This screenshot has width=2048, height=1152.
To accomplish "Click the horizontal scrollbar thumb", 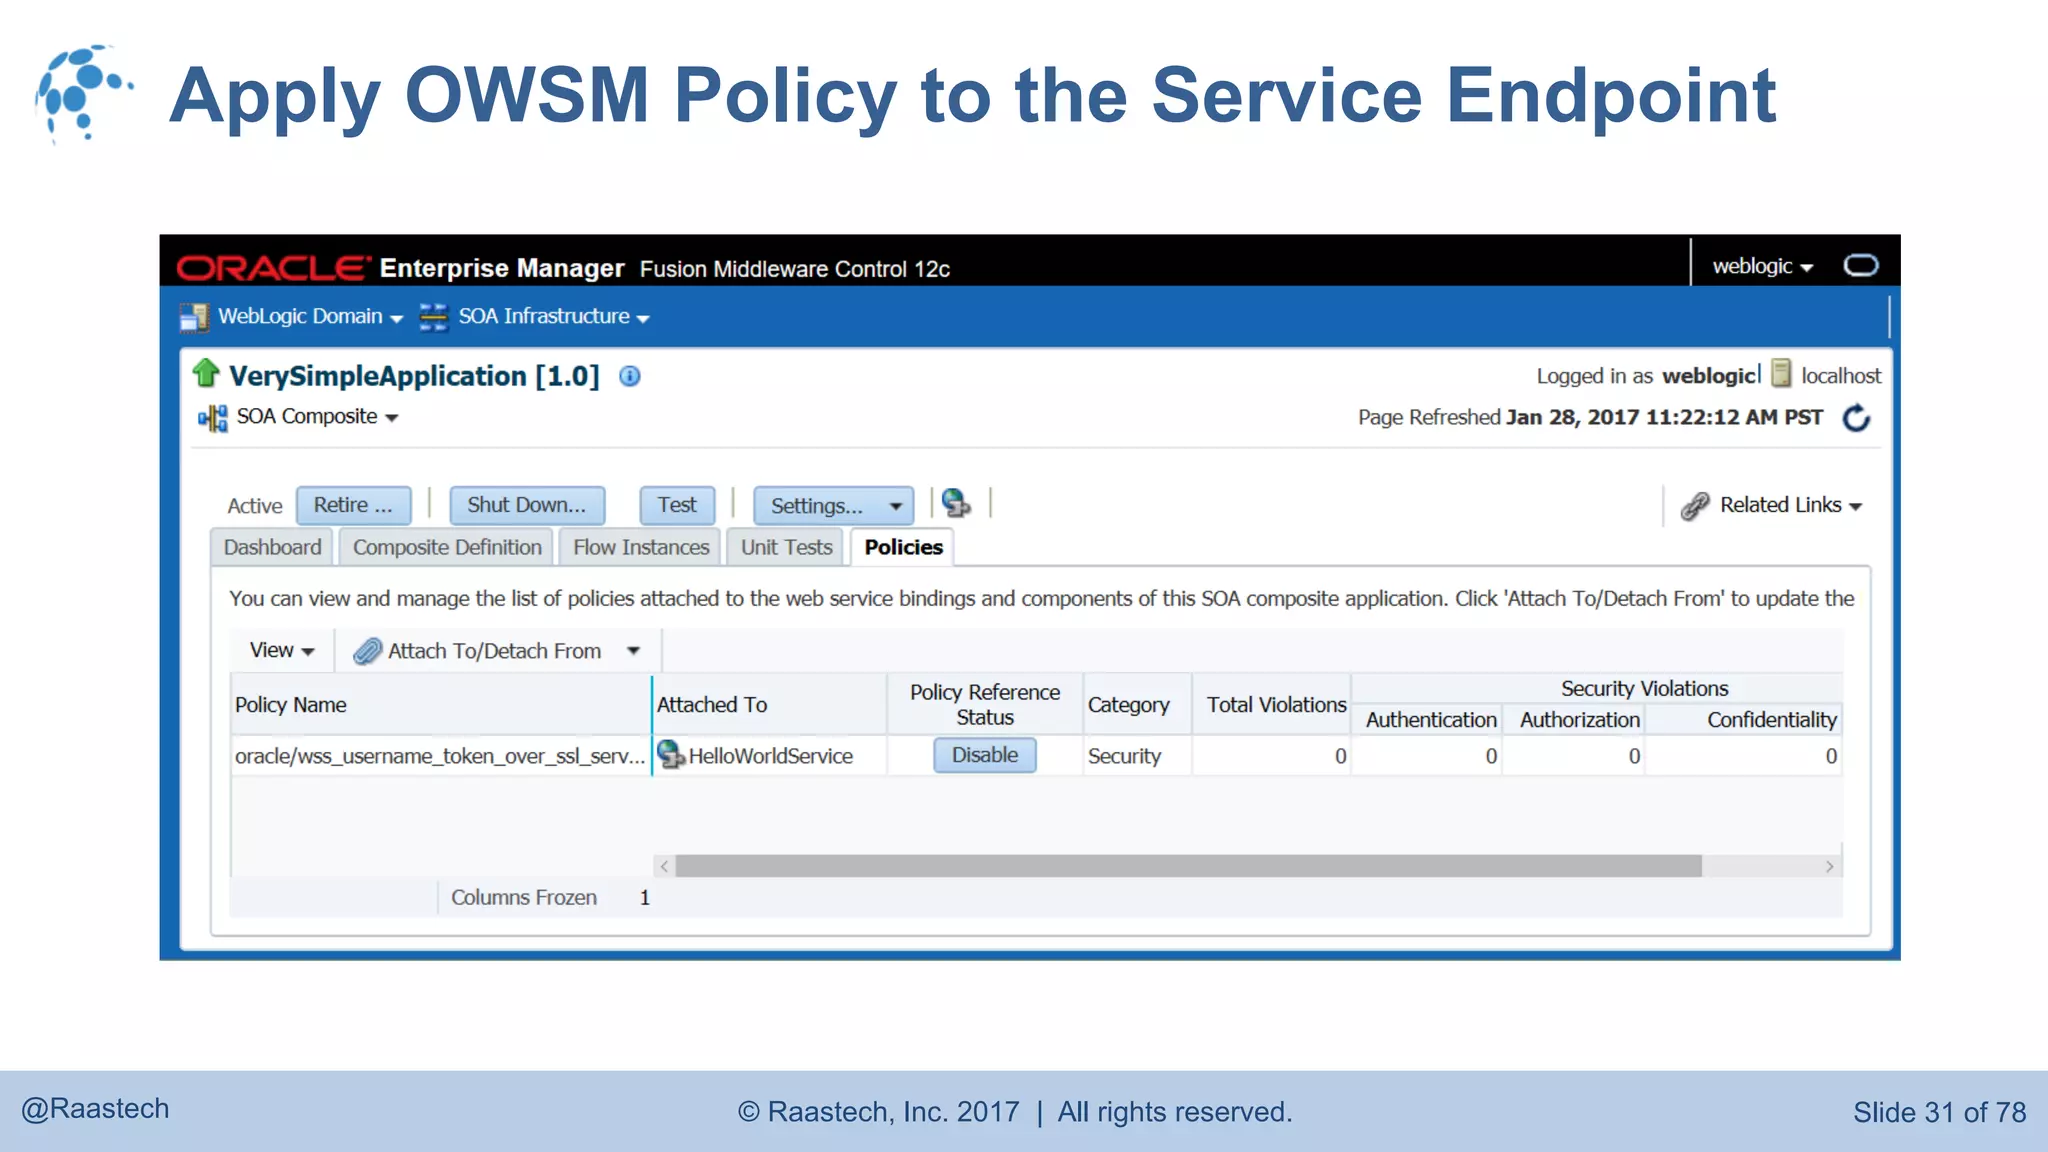I will click(x=1189, y=866).
